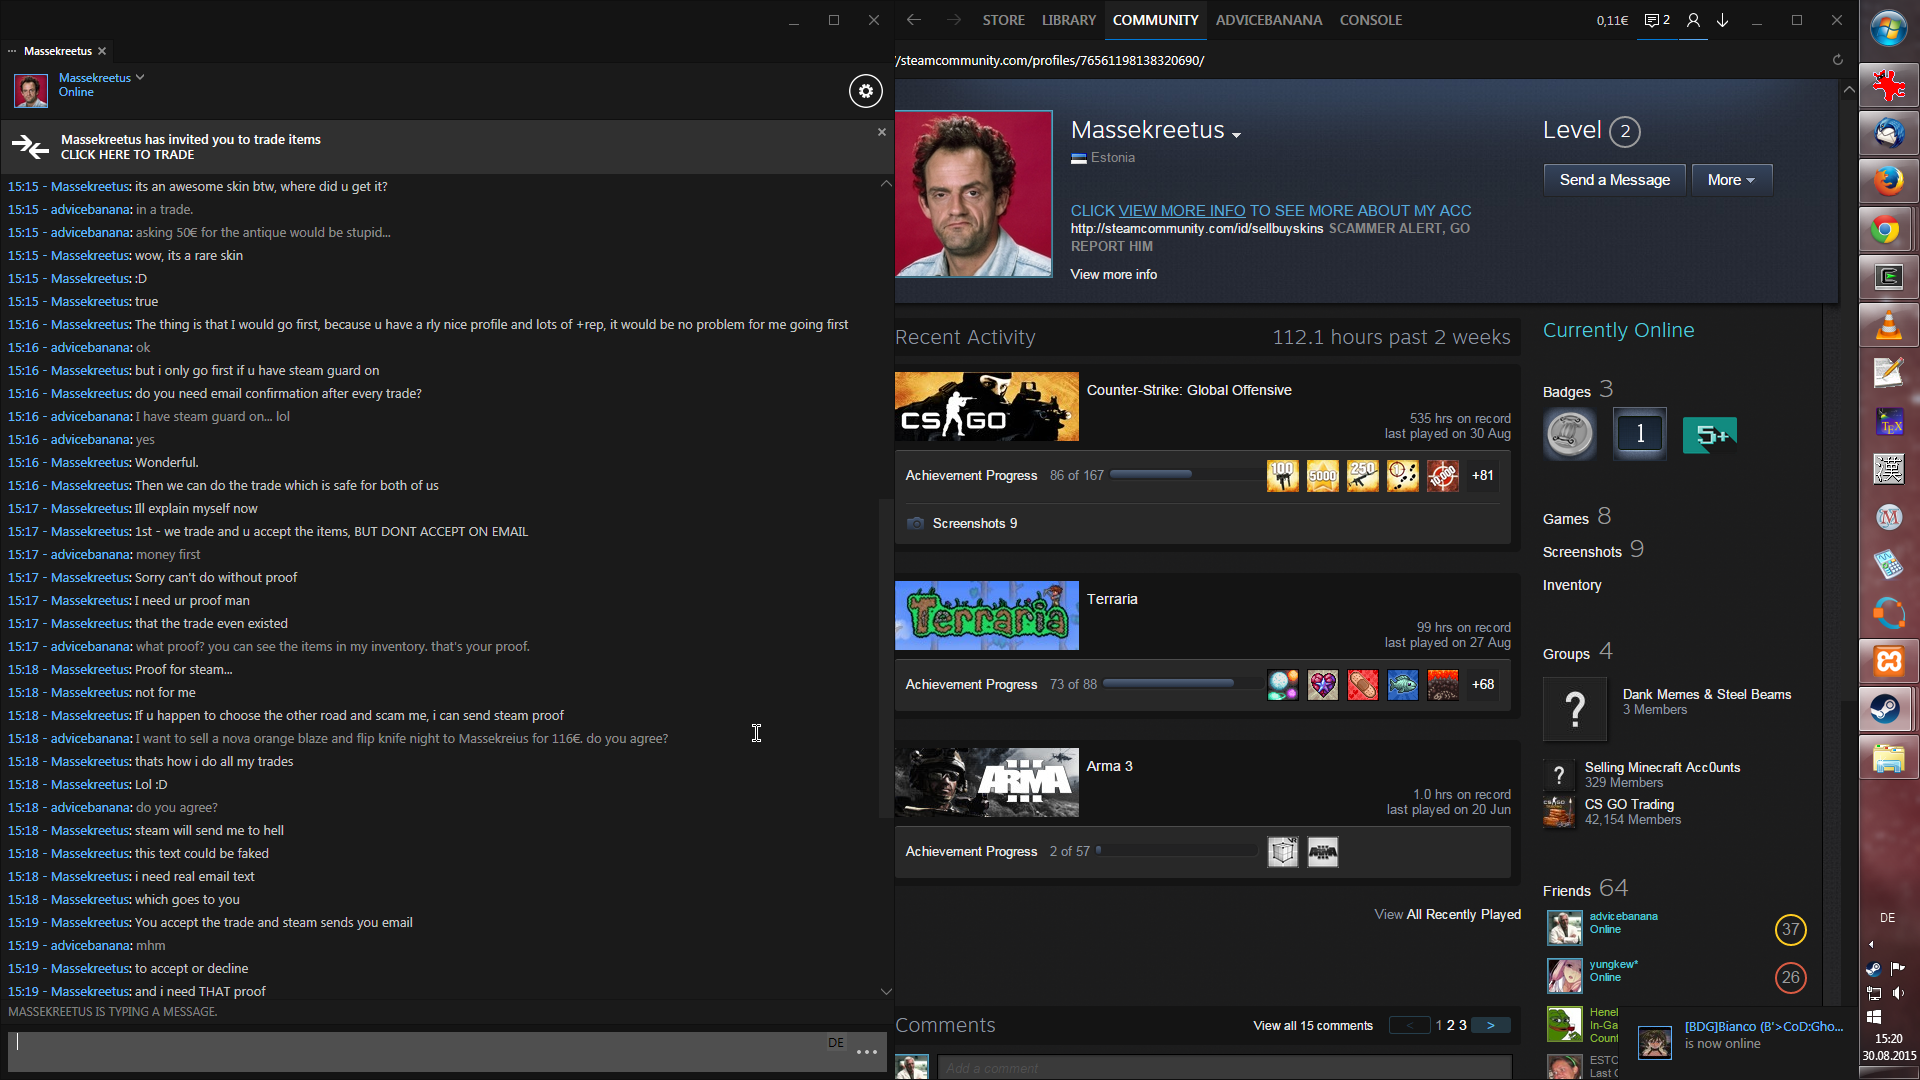Click the Community Leader 5+ badge
Viewport: 1920px width, 1080px height.
(x=1709, y=434)
